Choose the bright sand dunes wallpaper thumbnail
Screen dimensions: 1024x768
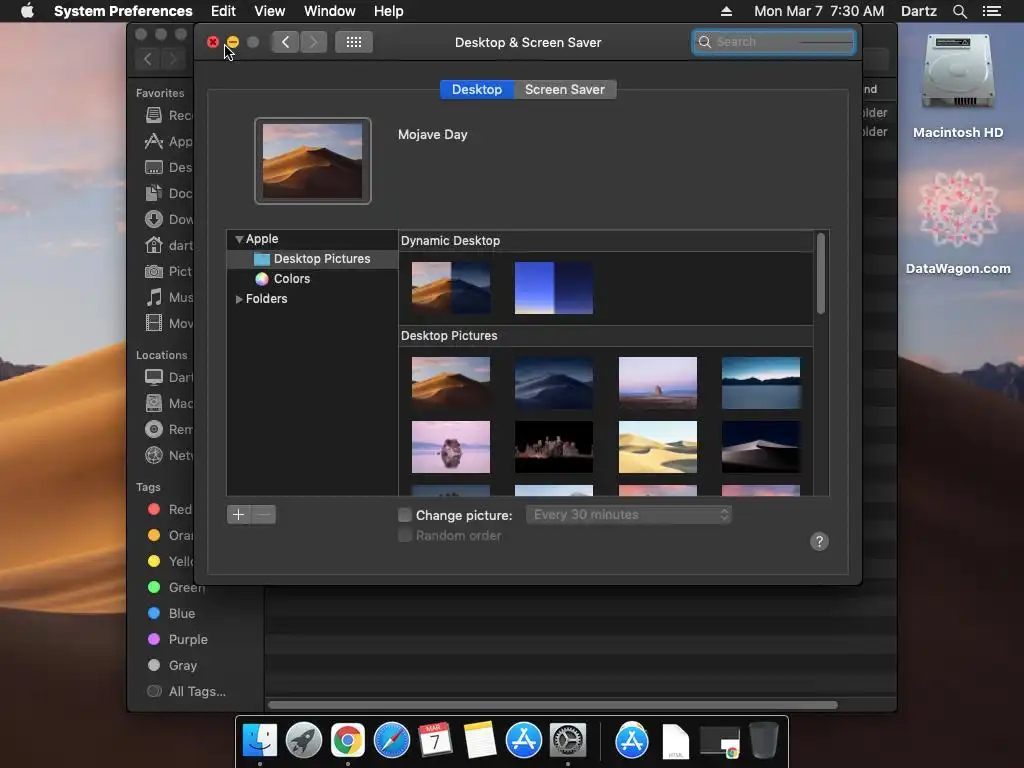tap(658, 447)
